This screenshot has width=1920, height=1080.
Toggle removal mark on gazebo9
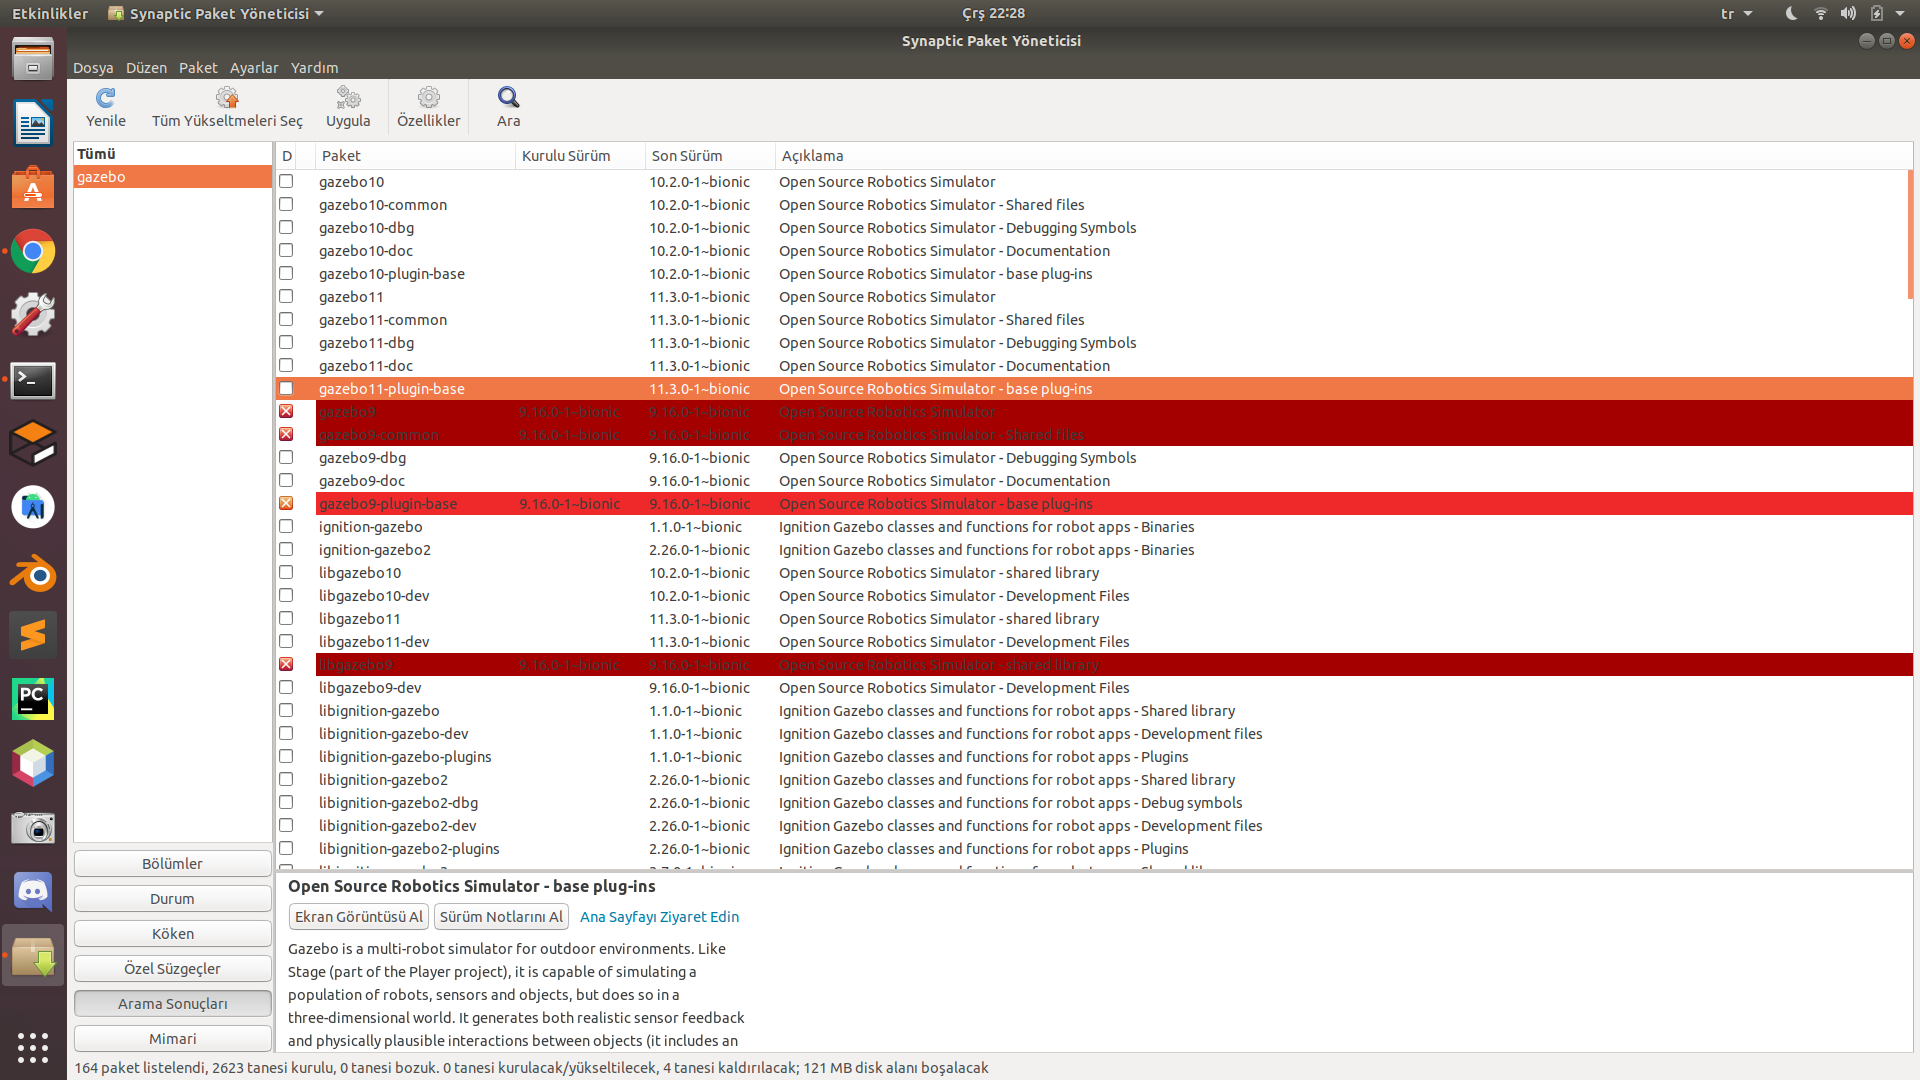pyautogui.click(x=286, y=411)
